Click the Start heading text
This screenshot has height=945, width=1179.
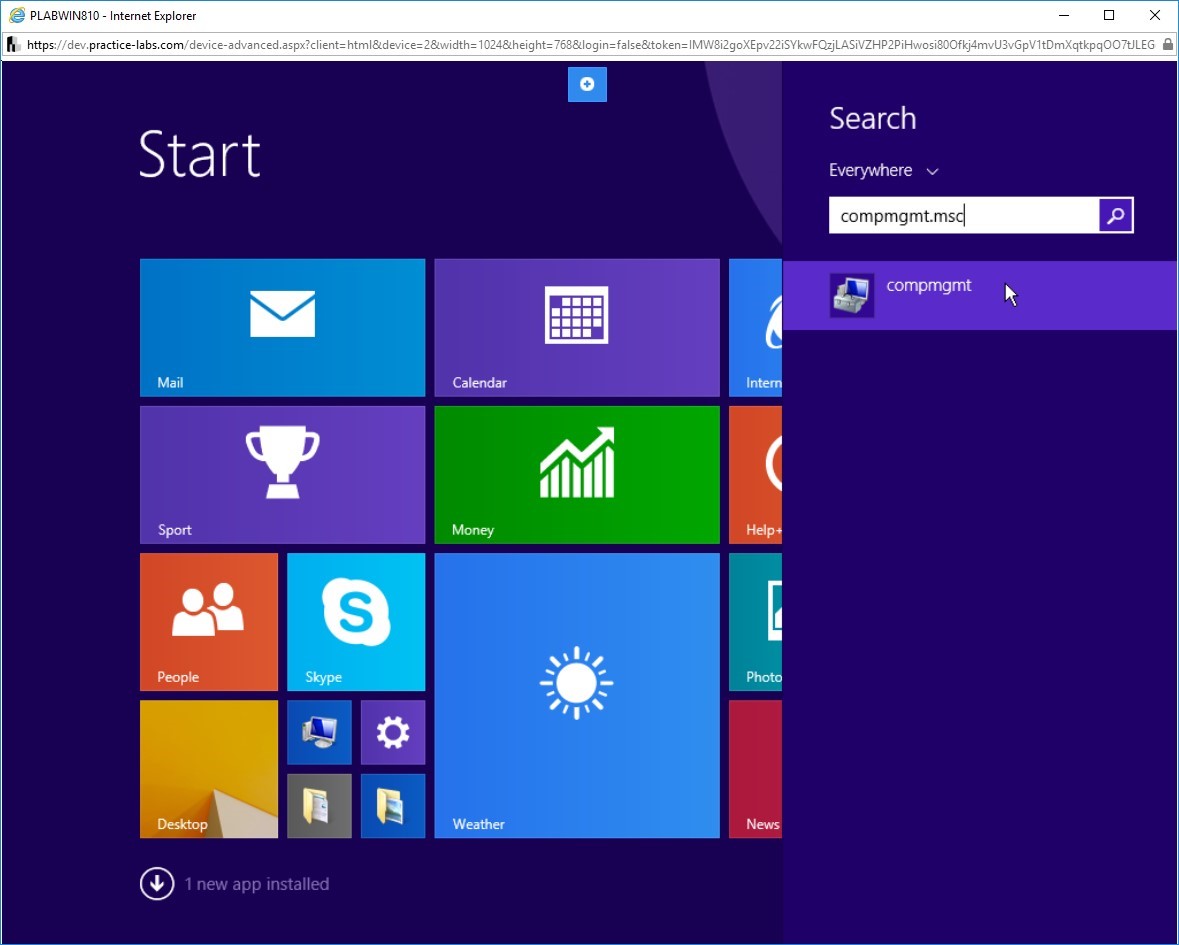coord(200,154)
